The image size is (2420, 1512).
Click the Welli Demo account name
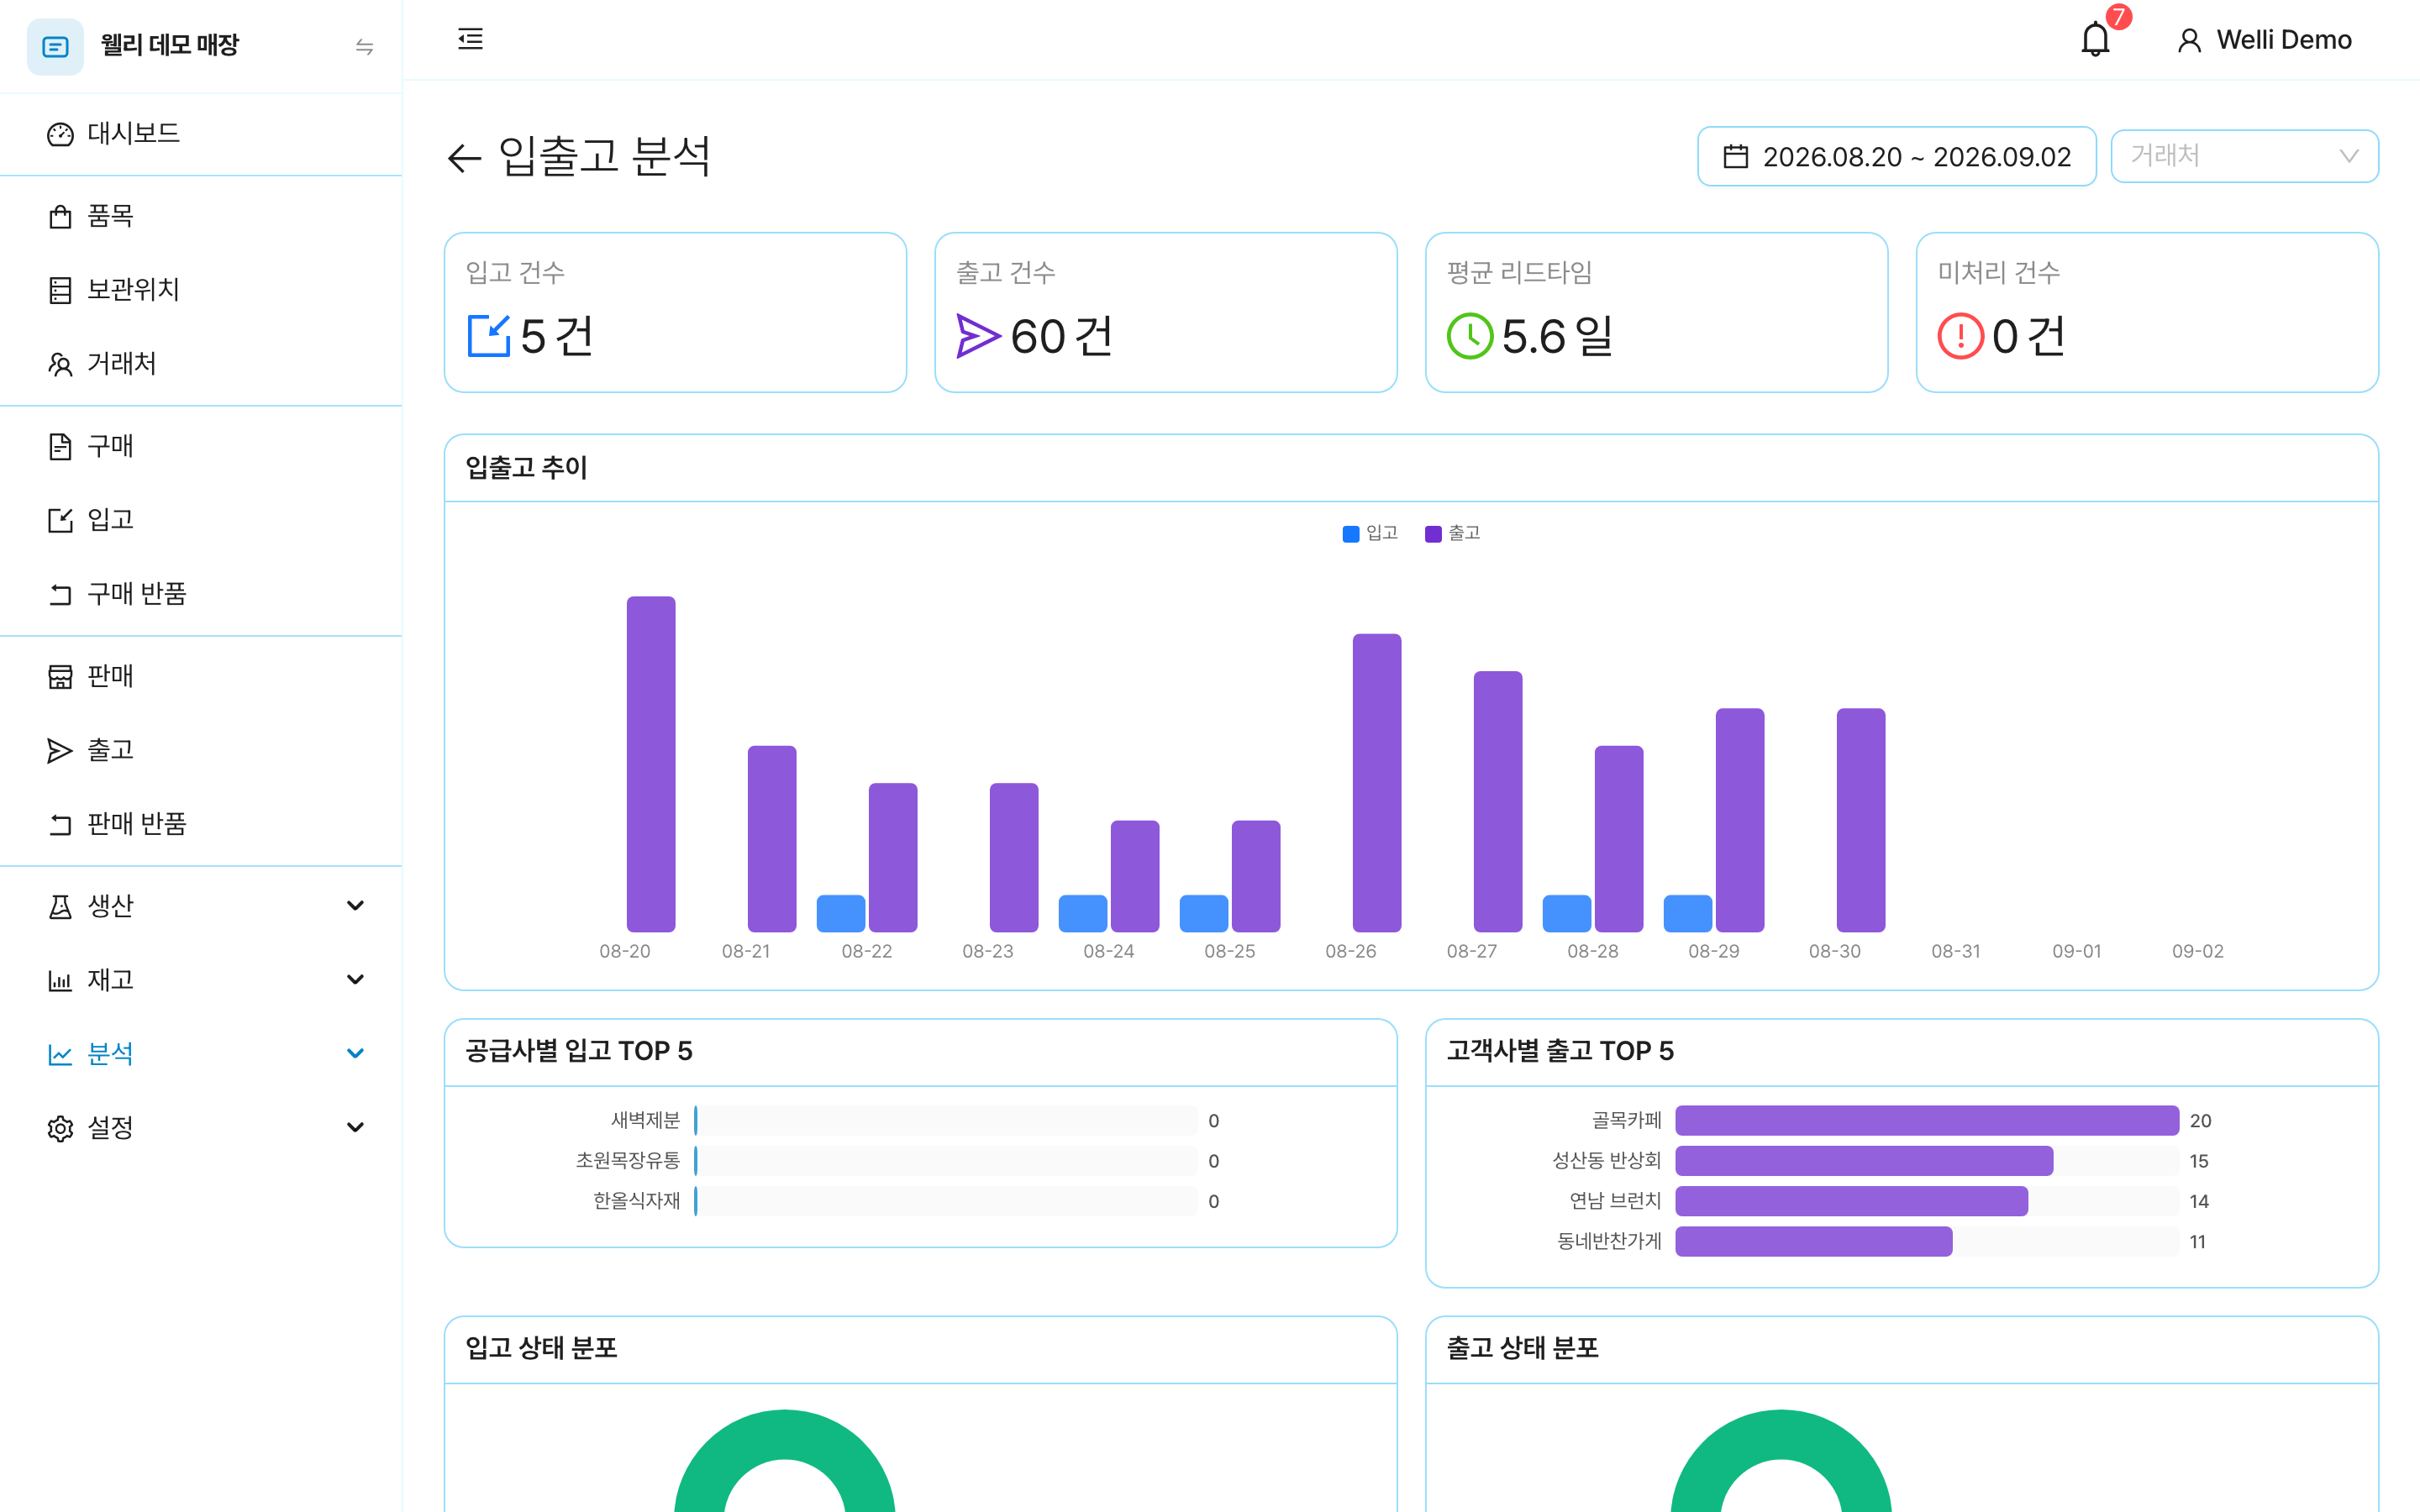pos(2284,40)
